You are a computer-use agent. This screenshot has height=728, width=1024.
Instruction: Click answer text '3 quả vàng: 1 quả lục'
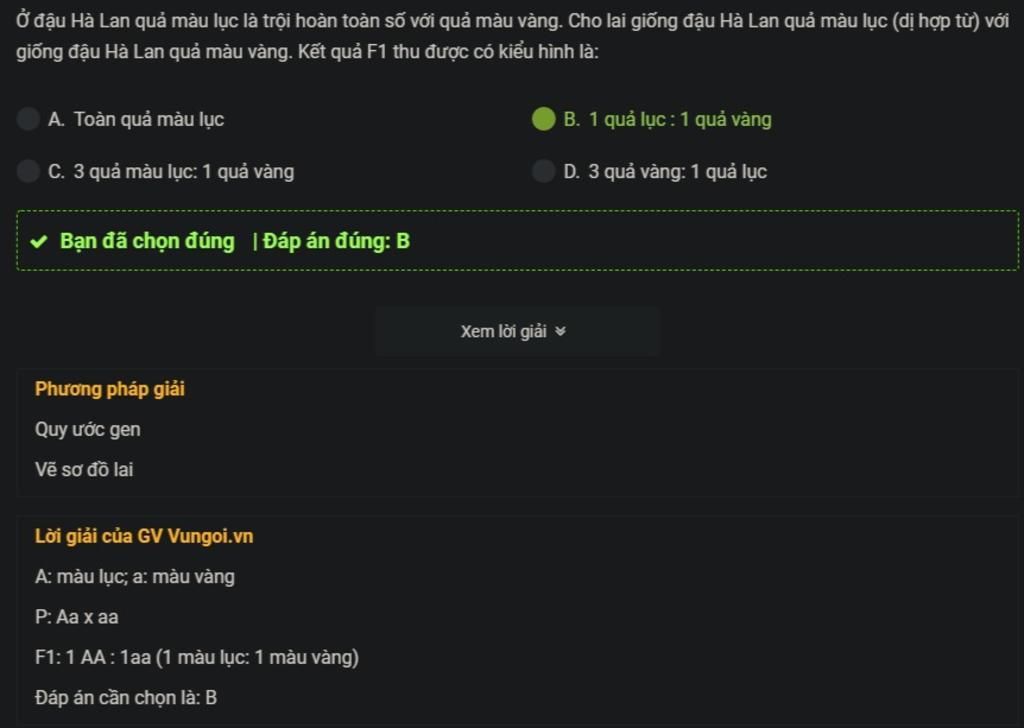(677, 172)
